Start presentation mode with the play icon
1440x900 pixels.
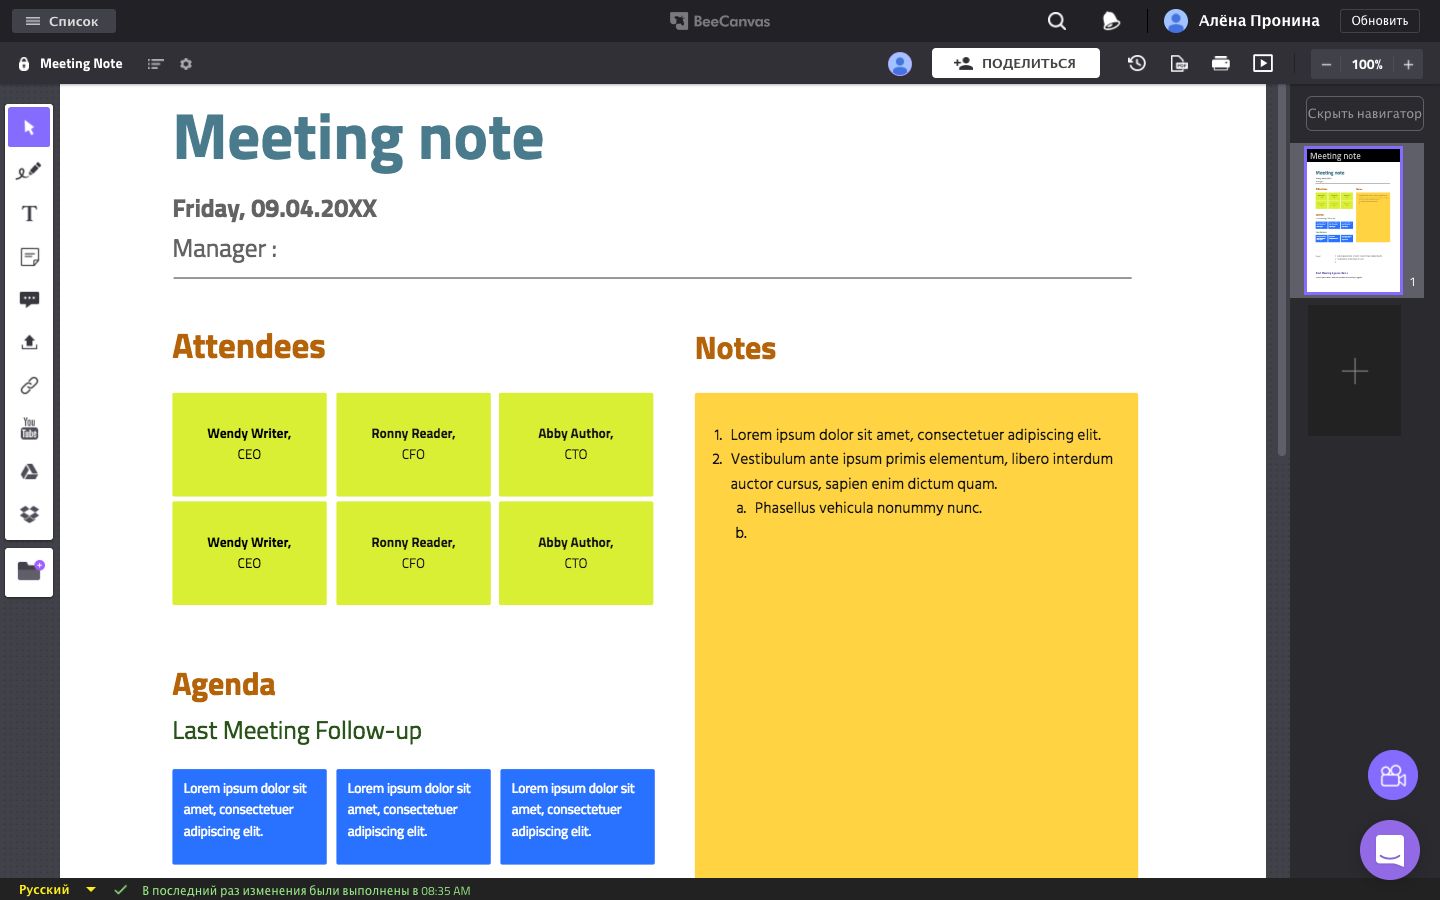tap(1263, 63)
